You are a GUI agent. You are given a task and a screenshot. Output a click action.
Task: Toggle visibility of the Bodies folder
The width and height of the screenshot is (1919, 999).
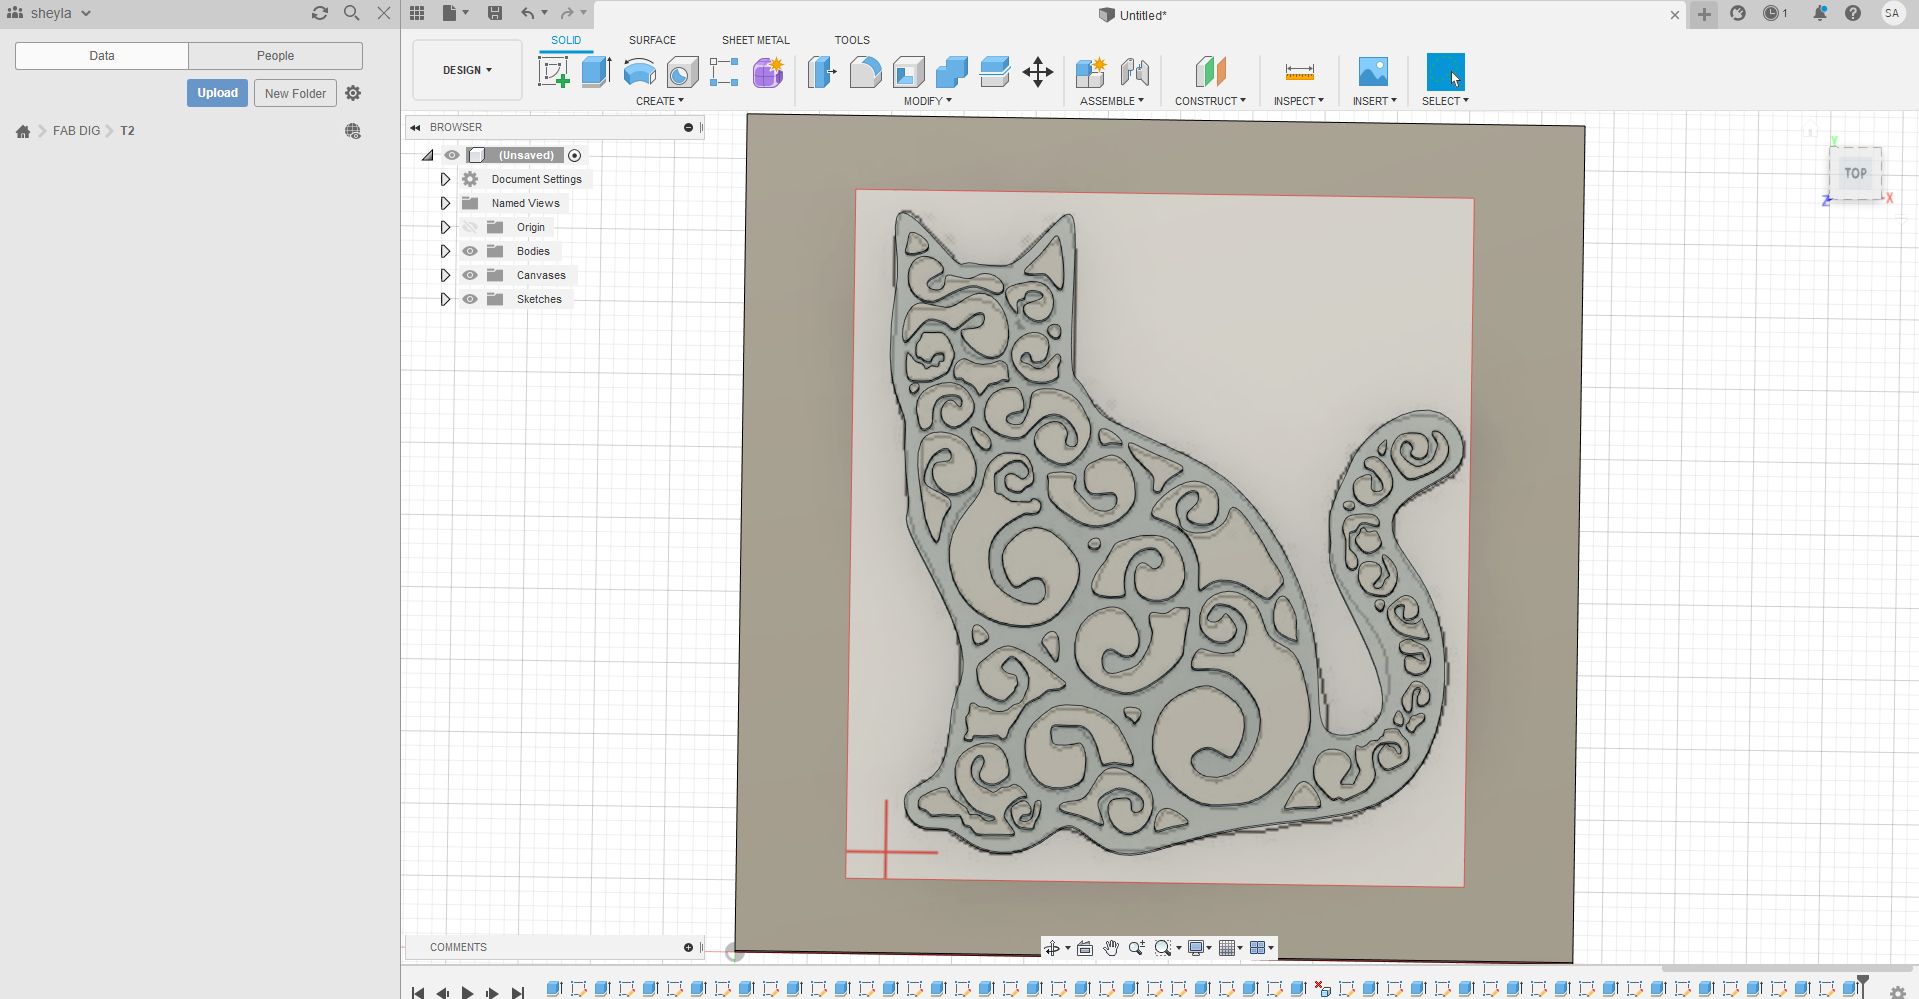coord(470,251)
